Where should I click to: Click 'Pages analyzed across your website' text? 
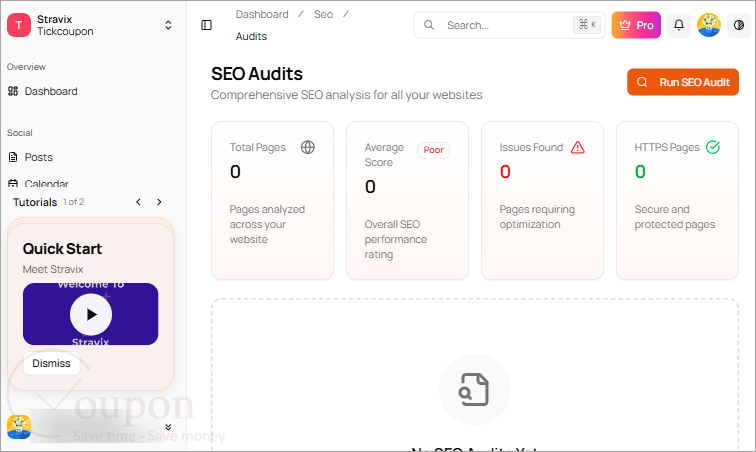coord(267,224)
